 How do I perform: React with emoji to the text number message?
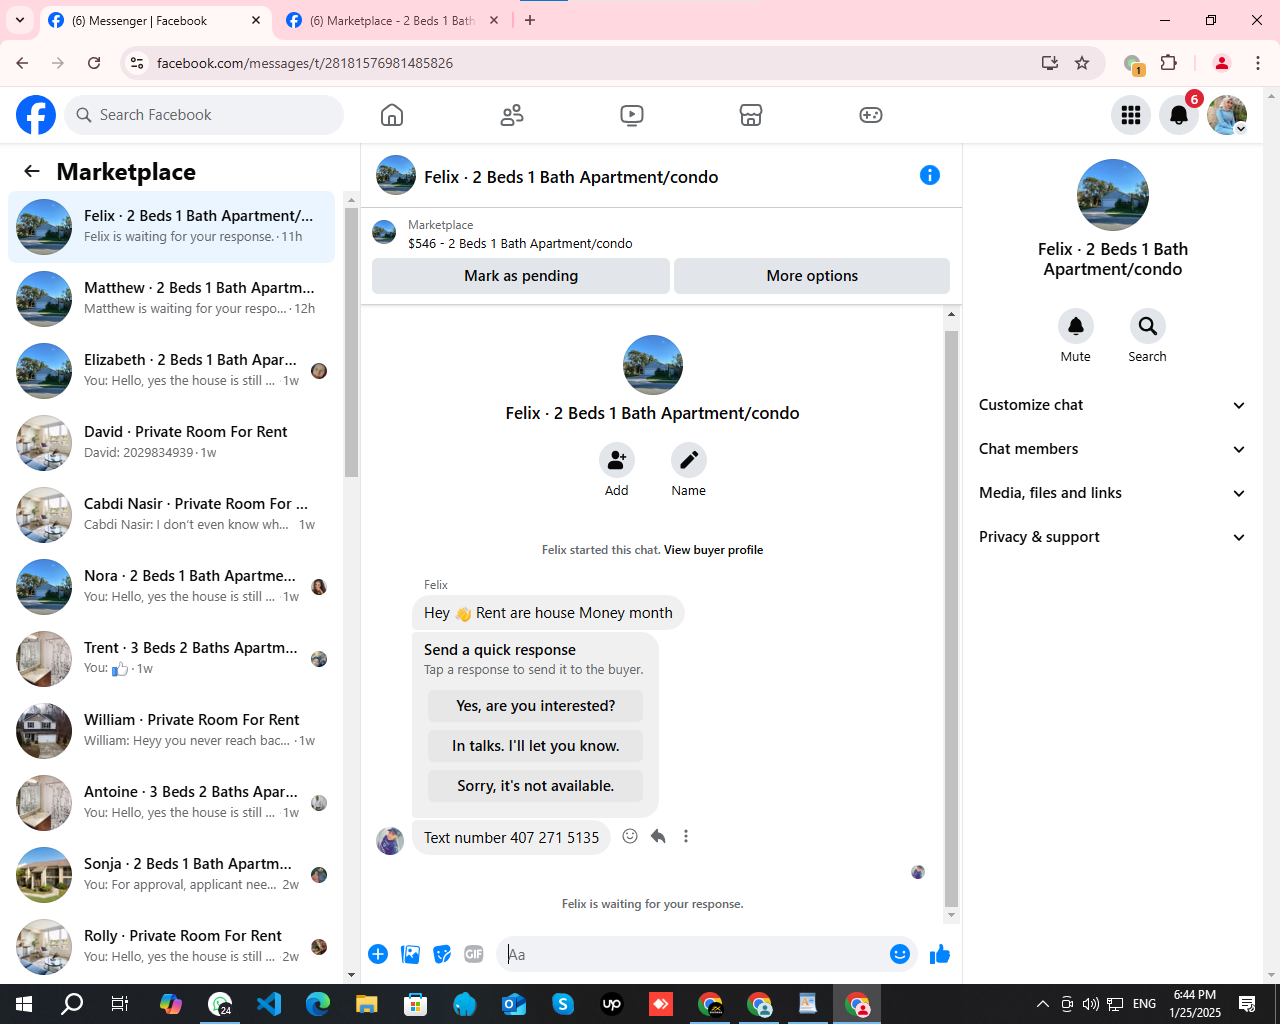(630, 836)
